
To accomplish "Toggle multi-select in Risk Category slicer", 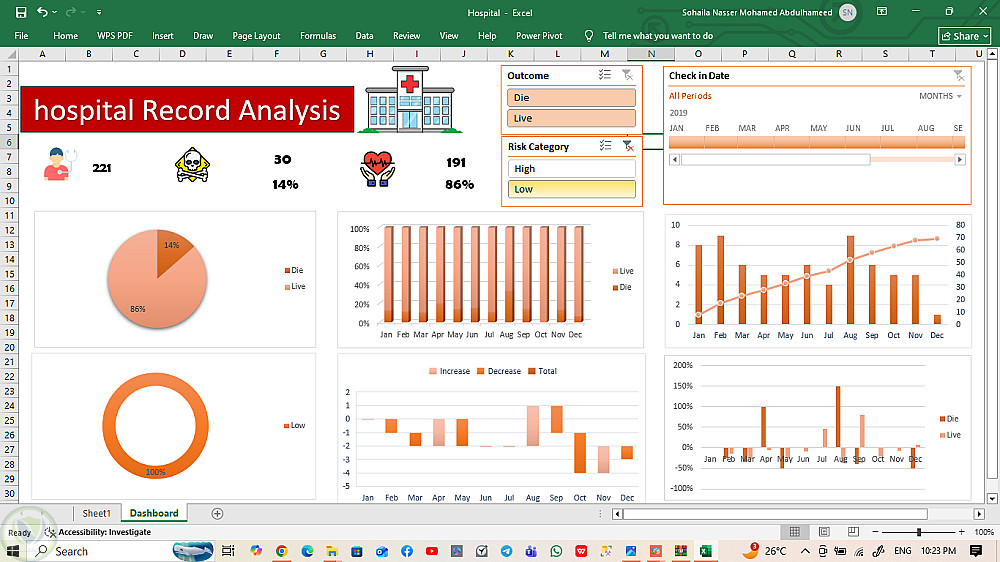I will [x=605, y=146].
